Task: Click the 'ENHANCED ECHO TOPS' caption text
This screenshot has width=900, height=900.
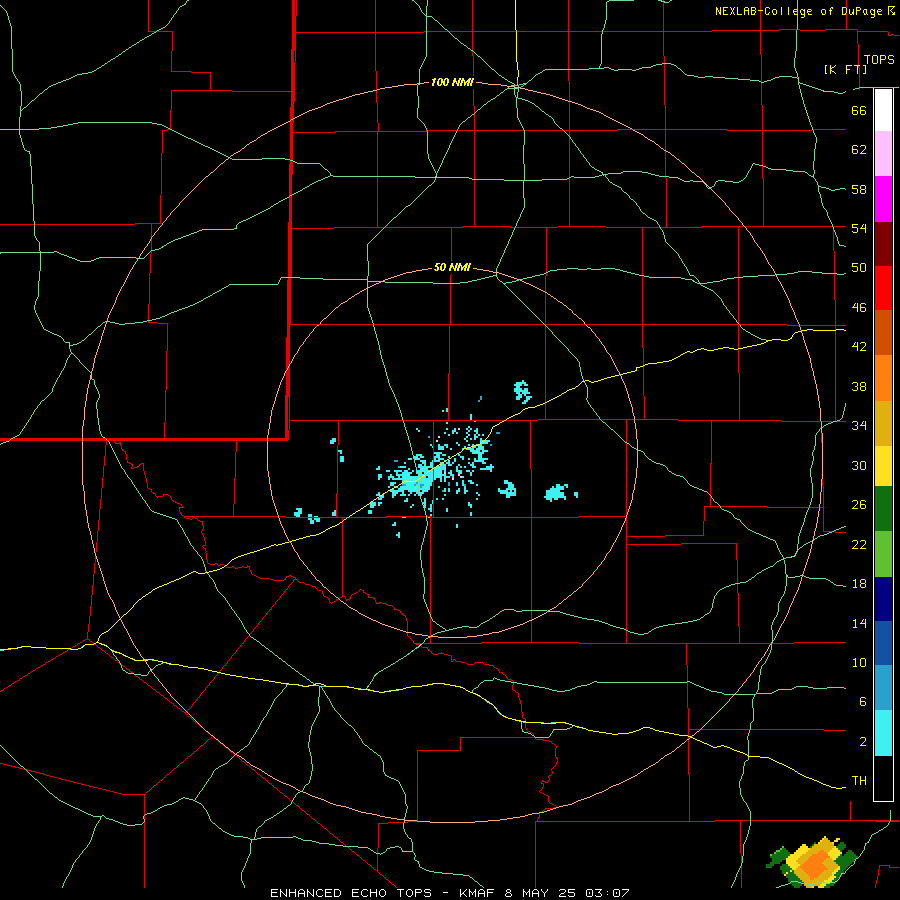Action: (x=351, y=893)
